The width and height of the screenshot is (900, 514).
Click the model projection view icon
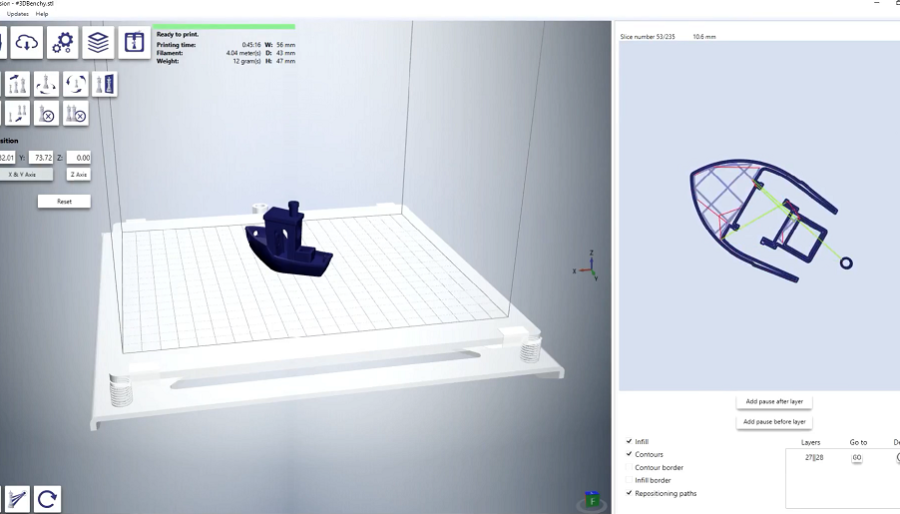pos(17,499)
